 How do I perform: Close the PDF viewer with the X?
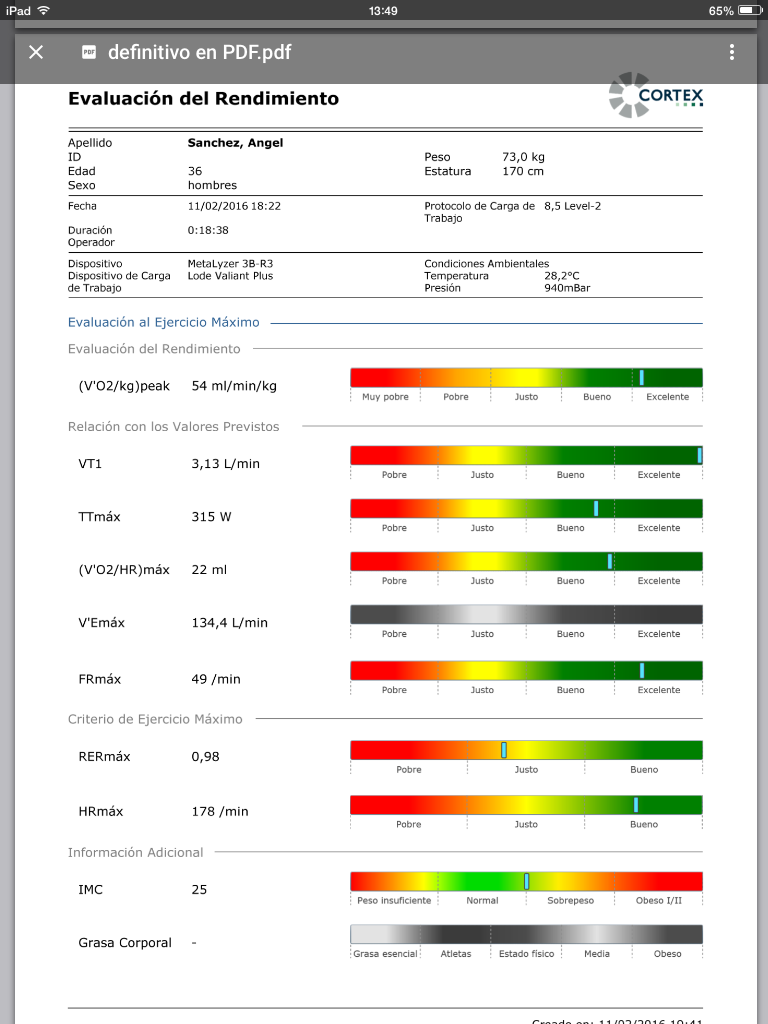click(36, 52)
